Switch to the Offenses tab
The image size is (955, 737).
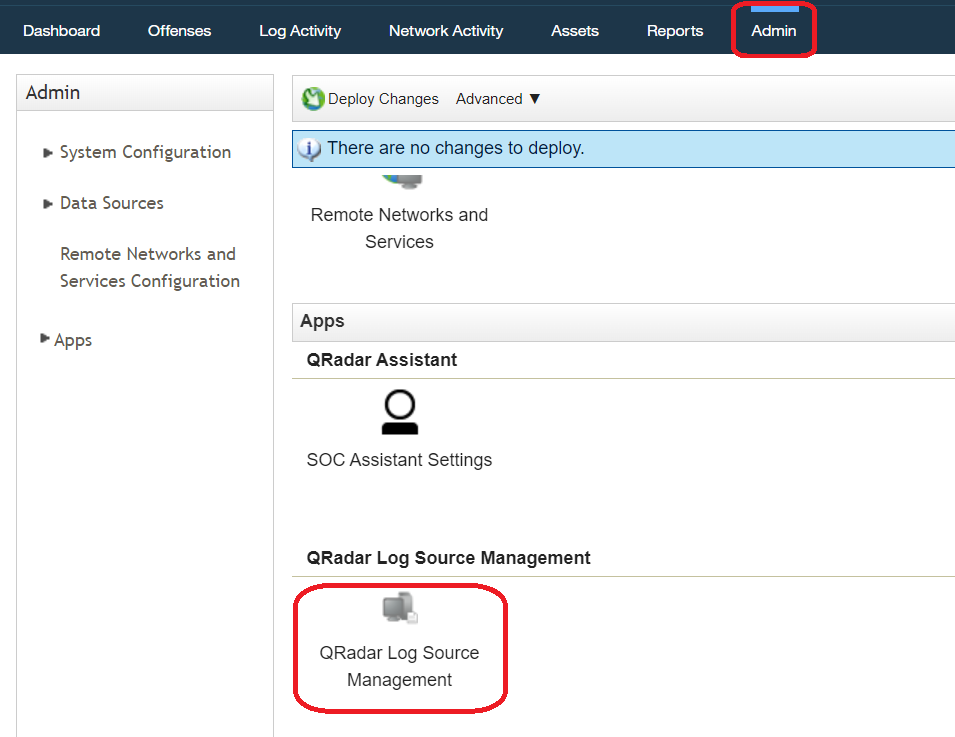point(179,31)
